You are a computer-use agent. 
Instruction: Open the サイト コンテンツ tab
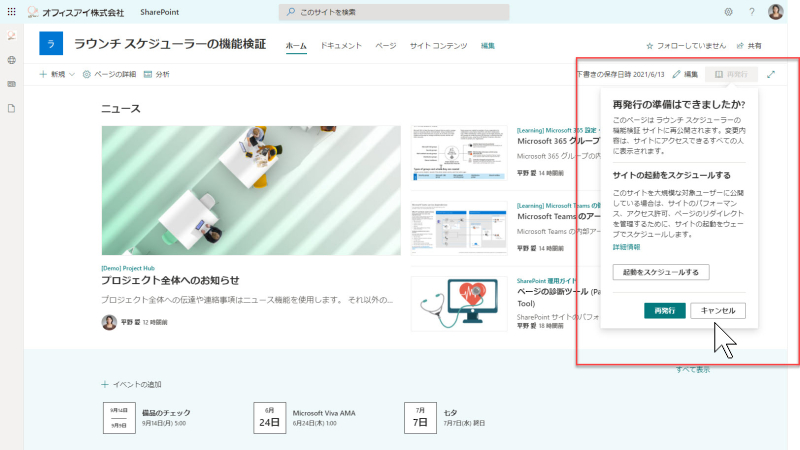(438, 46)
